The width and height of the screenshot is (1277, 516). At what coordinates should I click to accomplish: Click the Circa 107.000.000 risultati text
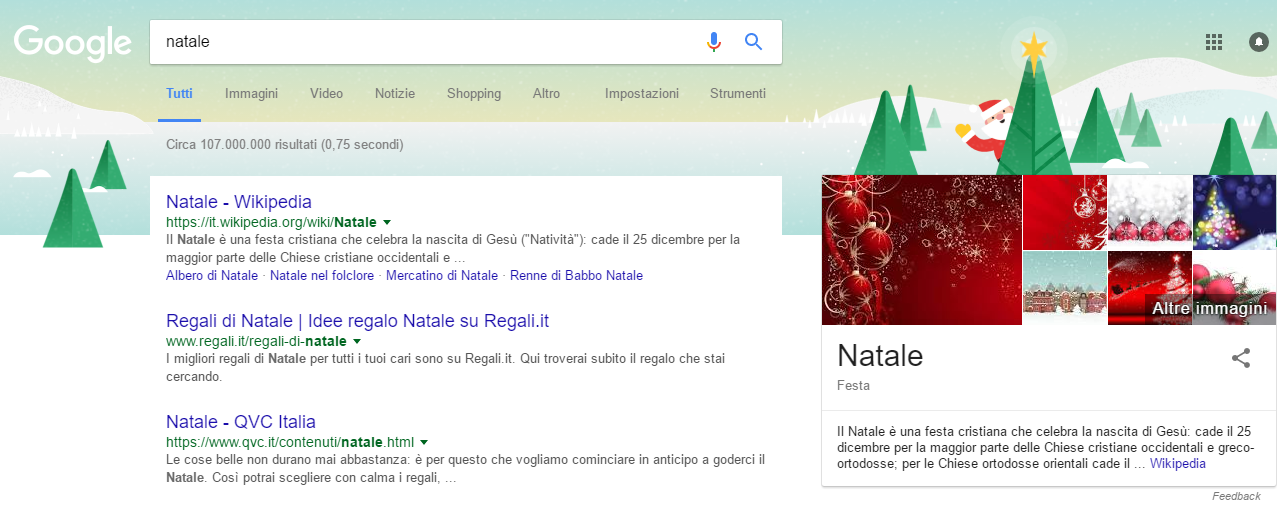pyautogui.click(x=285, y=145)
